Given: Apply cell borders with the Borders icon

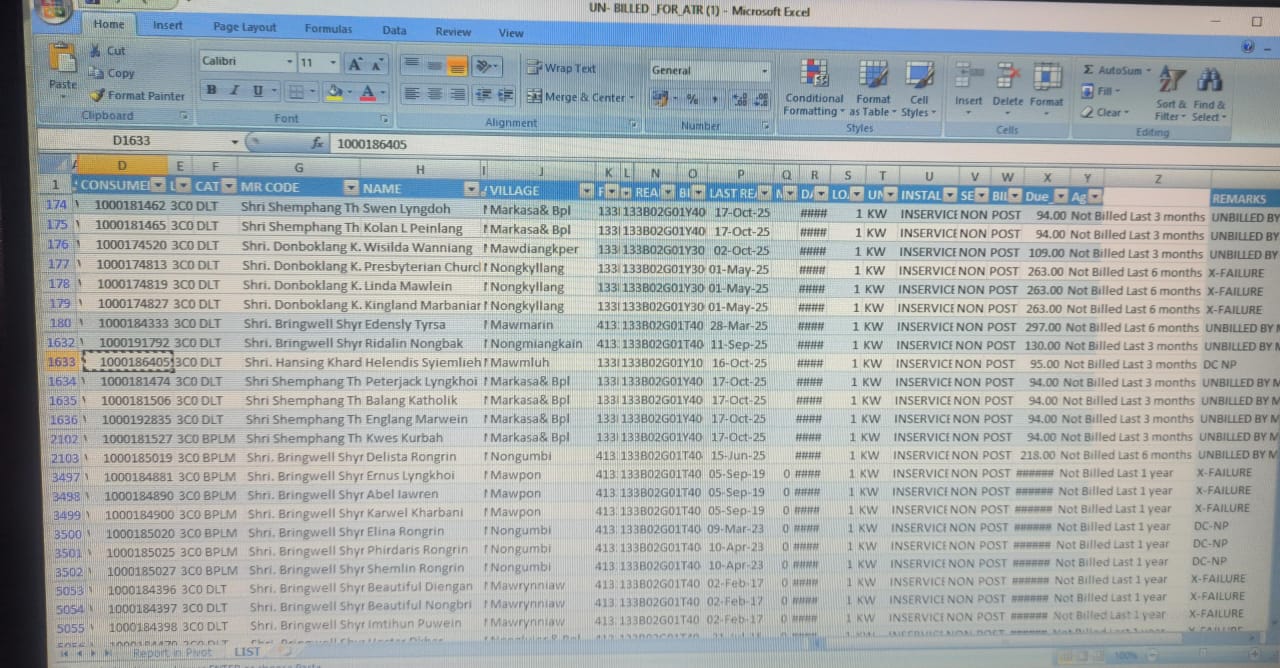Looking at the screenshot, I should (x=294, y=91).
